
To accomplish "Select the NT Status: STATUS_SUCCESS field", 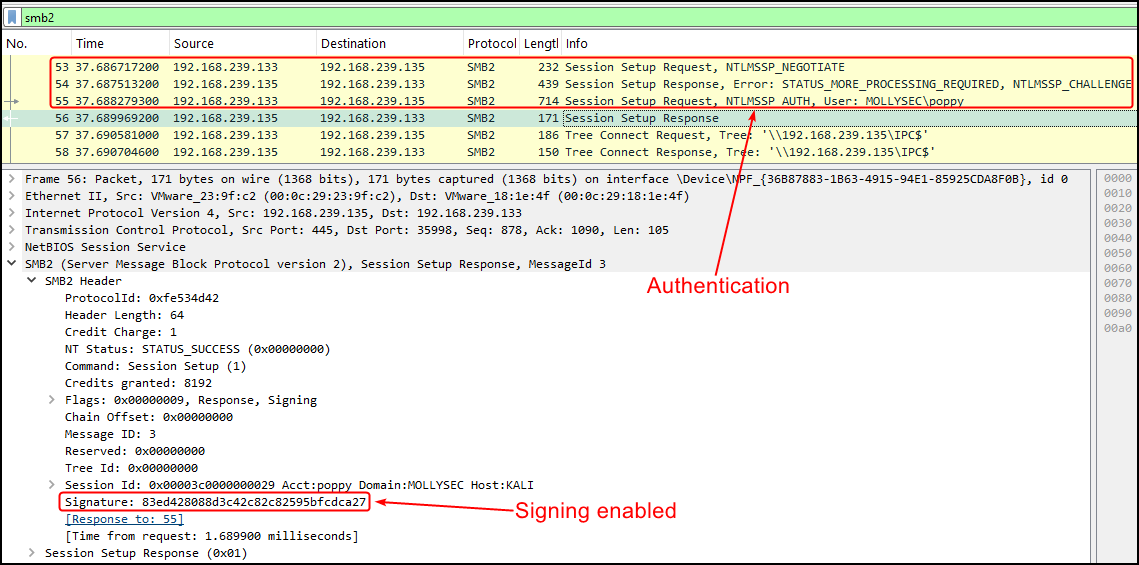I will coord(198,349).
